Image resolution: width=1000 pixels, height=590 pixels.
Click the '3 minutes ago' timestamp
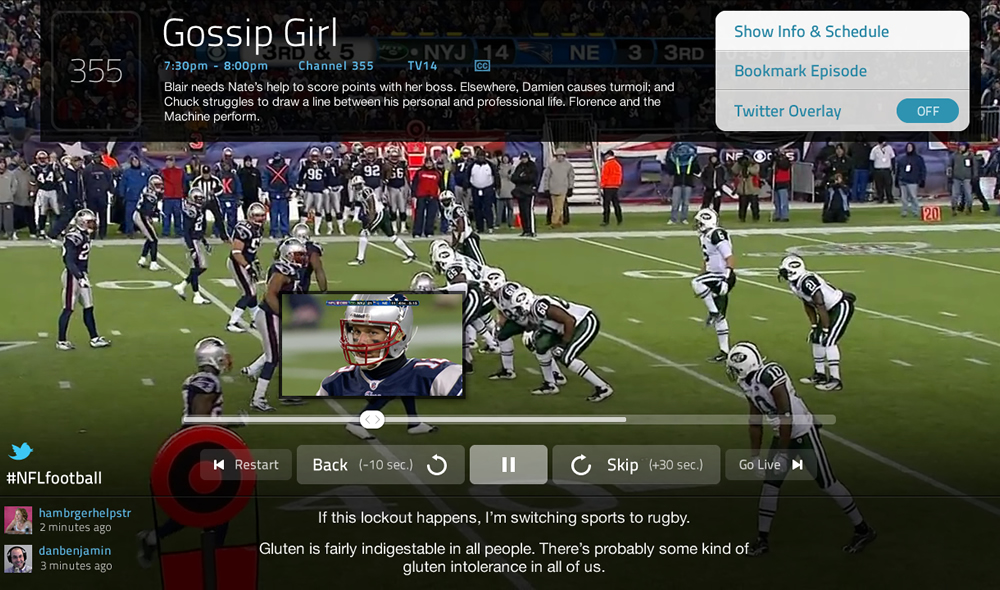(x=76, y=566)
